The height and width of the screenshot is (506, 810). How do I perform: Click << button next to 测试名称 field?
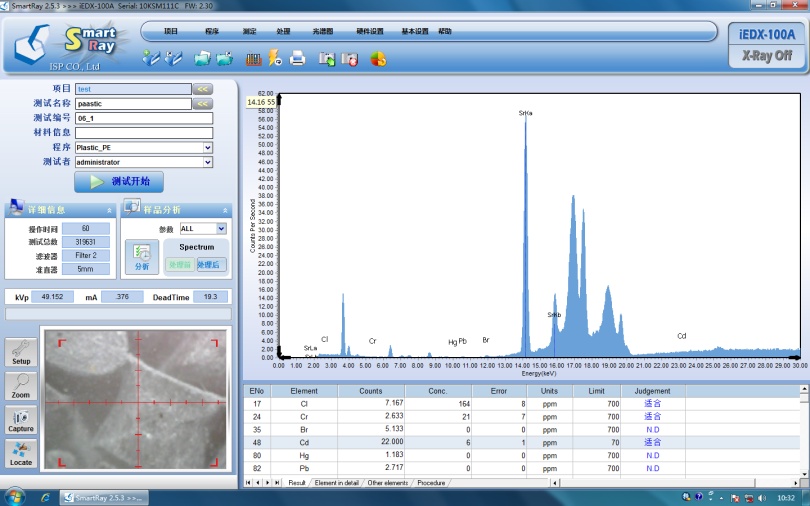point(202,104)
